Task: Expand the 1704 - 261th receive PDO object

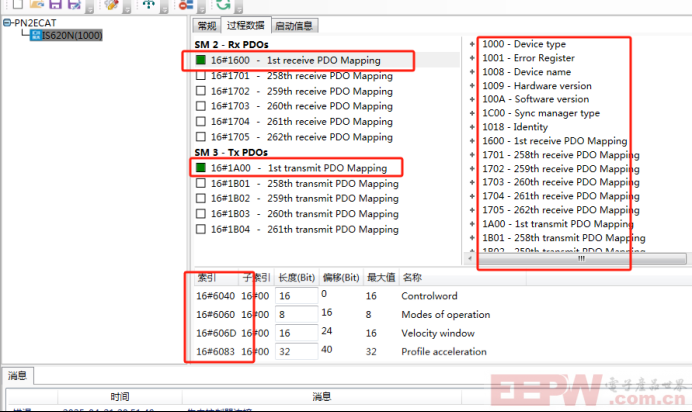Action: pyautogui.click(x=472, y=196)
